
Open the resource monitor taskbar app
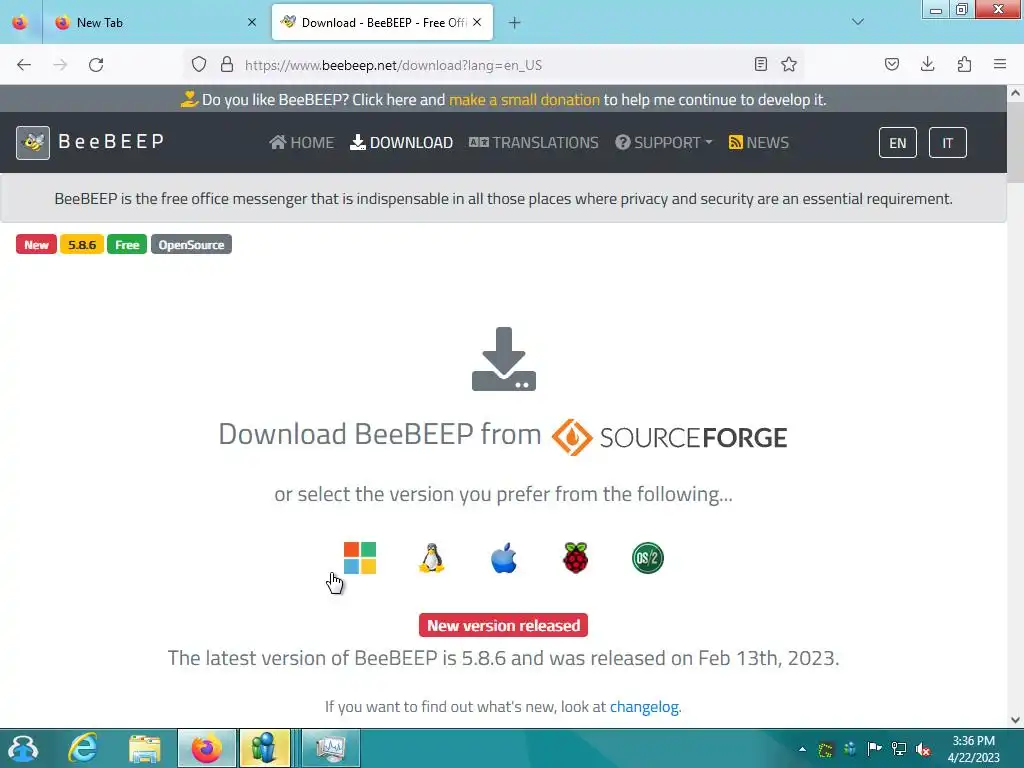point(330,748)
